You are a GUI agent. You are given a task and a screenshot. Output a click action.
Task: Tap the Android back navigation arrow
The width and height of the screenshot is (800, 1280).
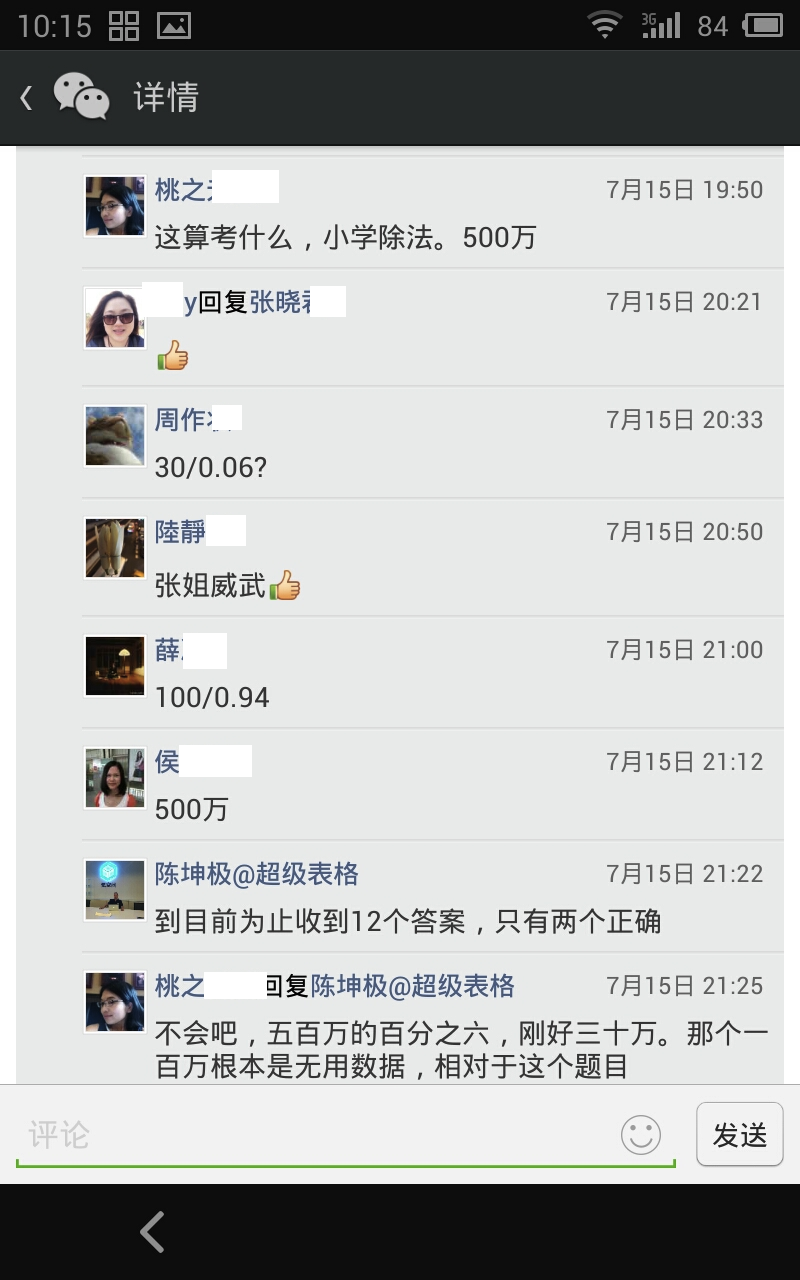click(152, 1232)
